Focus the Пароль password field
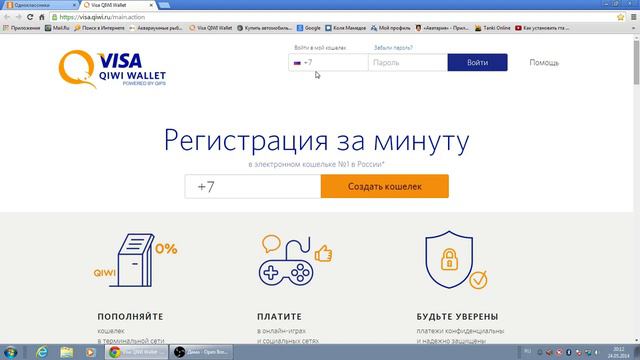The height and width of the screenshot is (360, 640). click(x=408, y=62)
